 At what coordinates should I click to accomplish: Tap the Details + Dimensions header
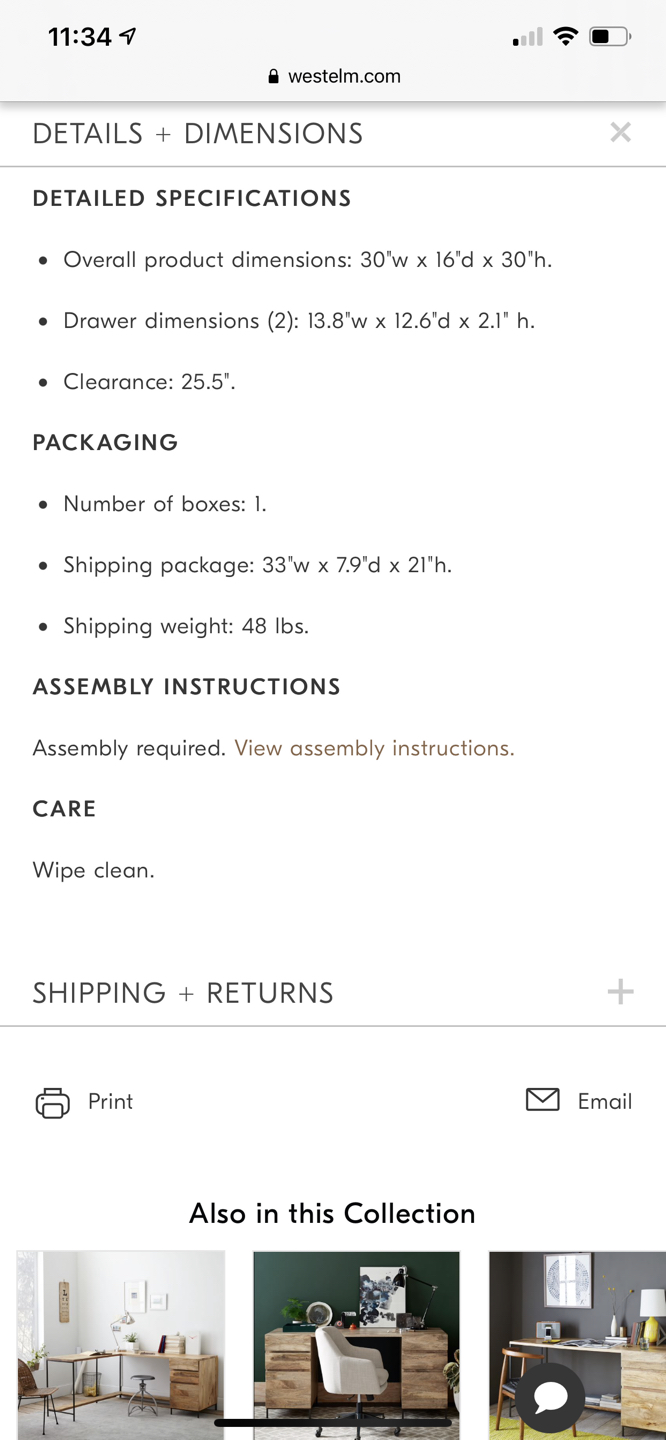(198, 133)
